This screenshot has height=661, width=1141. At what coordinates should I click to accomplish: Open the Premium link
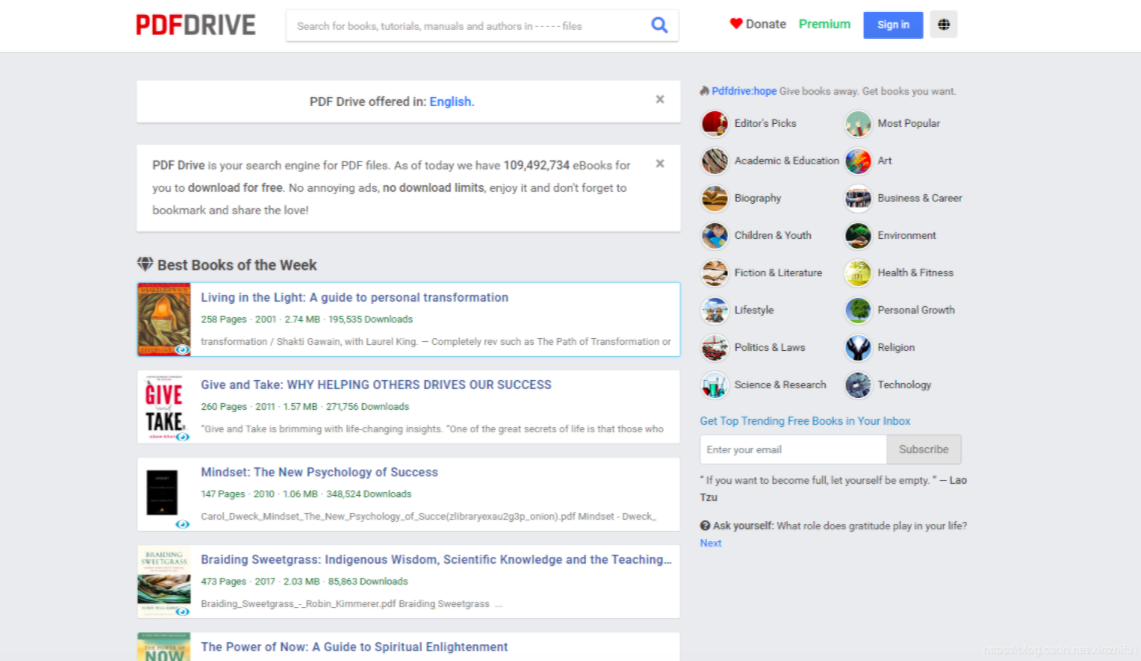click(x=824, y=24)
